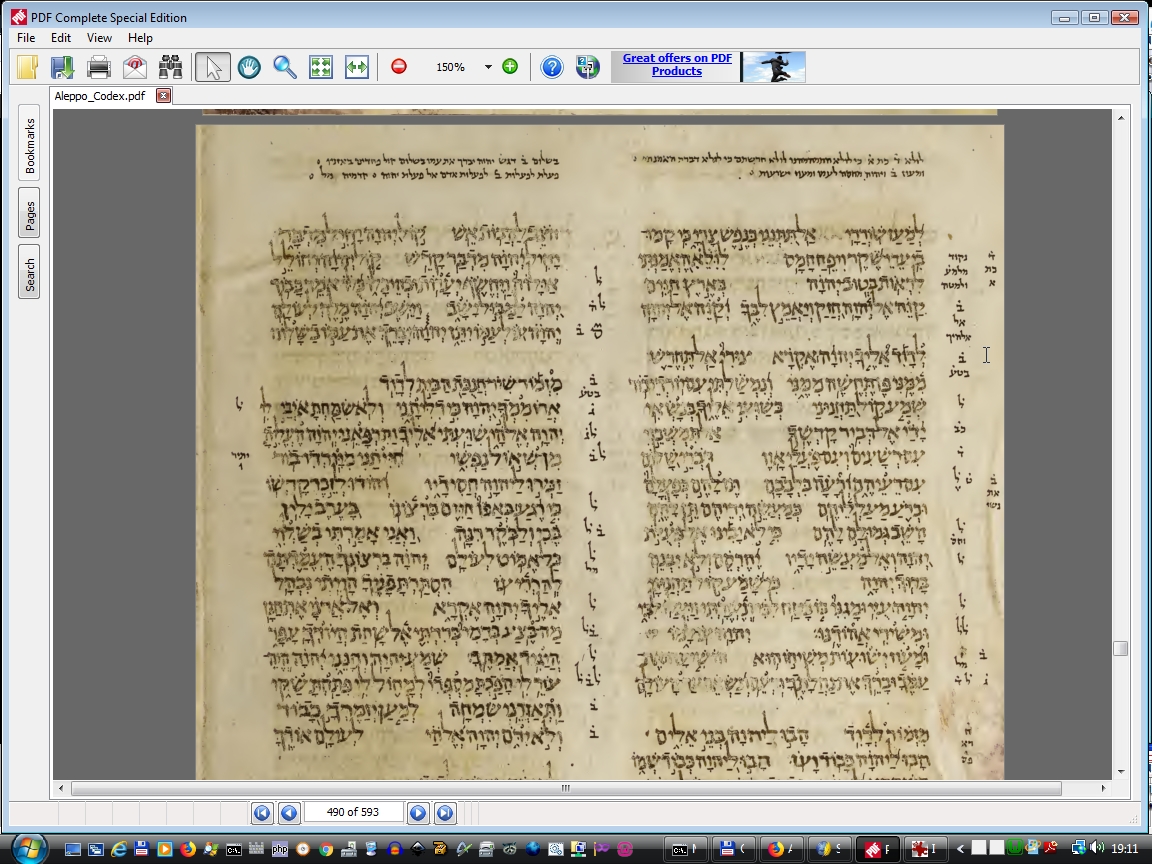Expand the 150% zoom level dropdown
Screen dimensions: 1152x864
point(488,67)
